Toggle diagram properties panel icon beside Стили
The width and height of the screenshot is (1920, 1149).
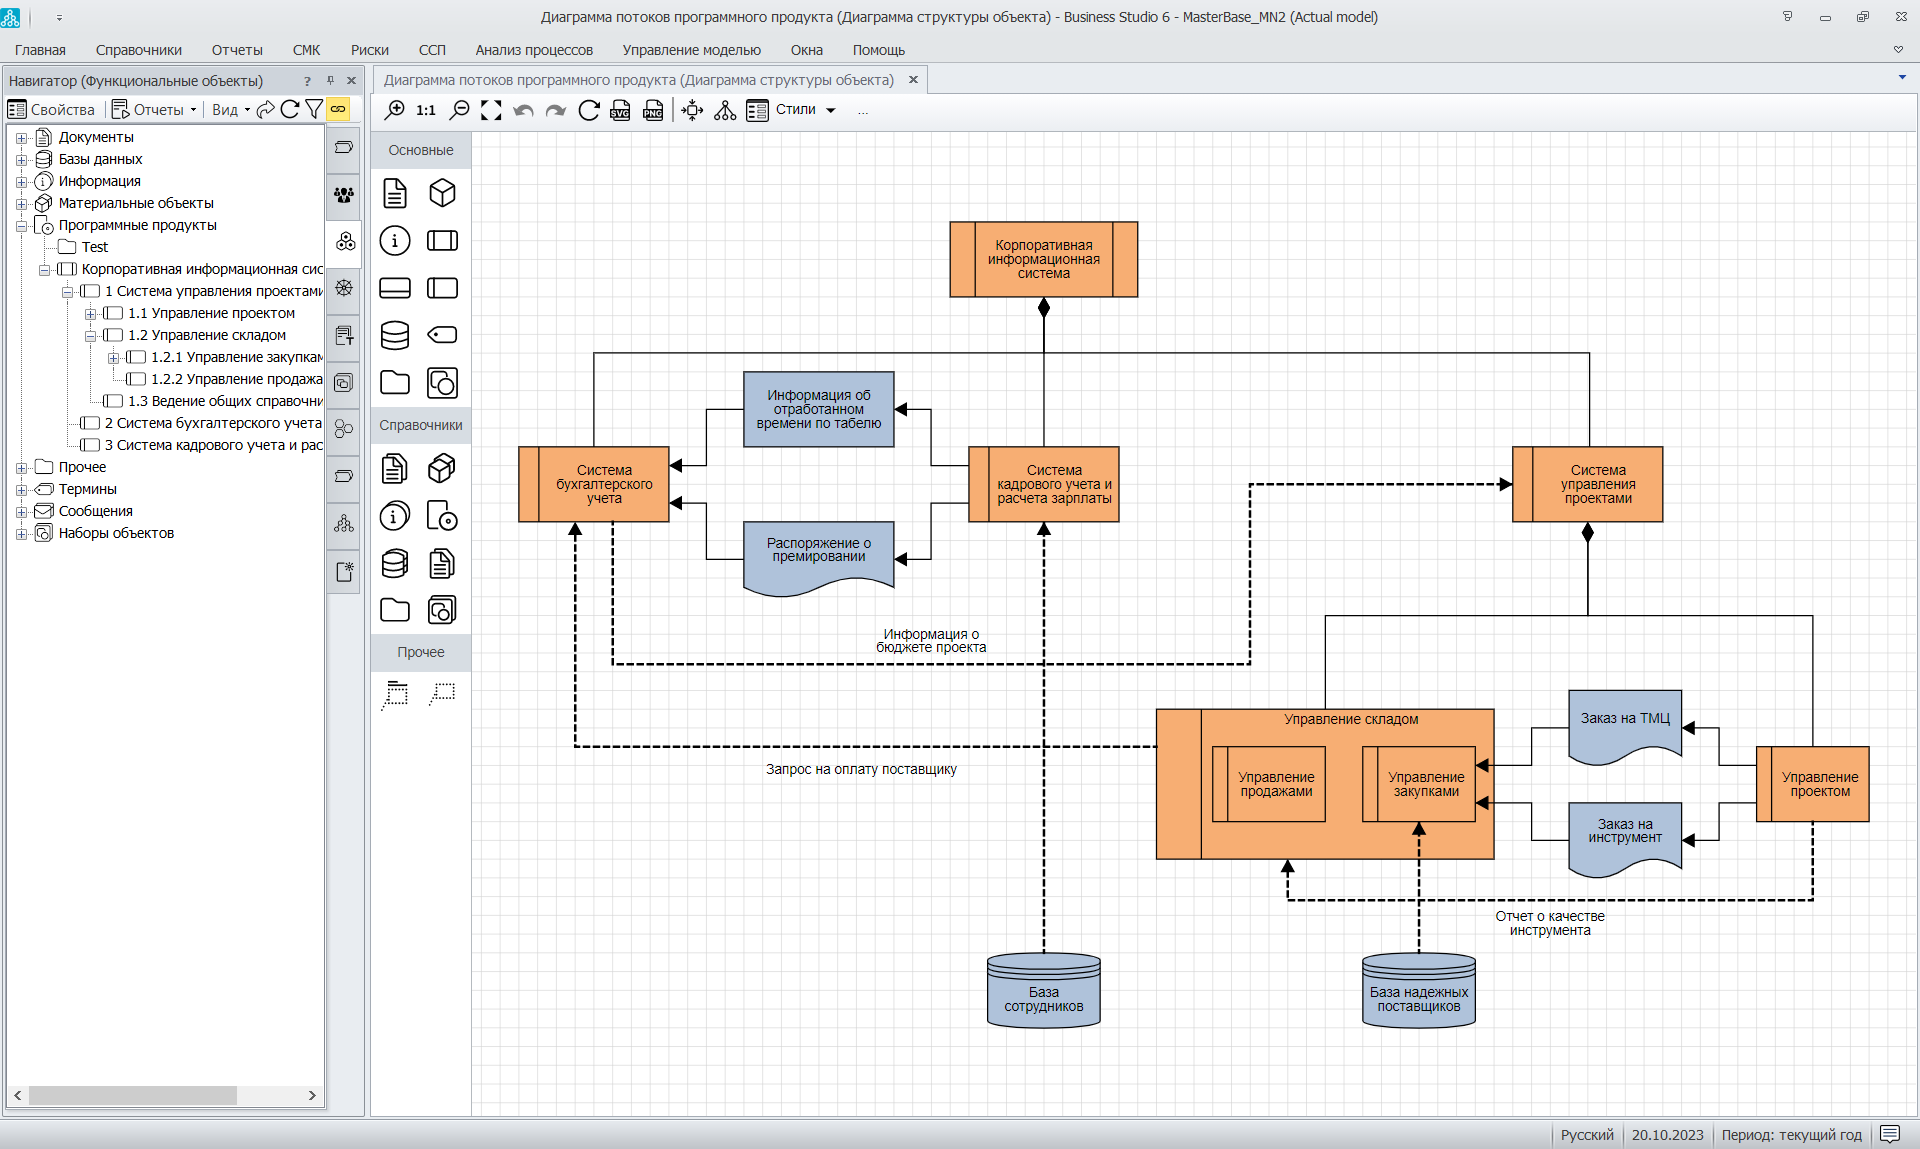(757, 111)
